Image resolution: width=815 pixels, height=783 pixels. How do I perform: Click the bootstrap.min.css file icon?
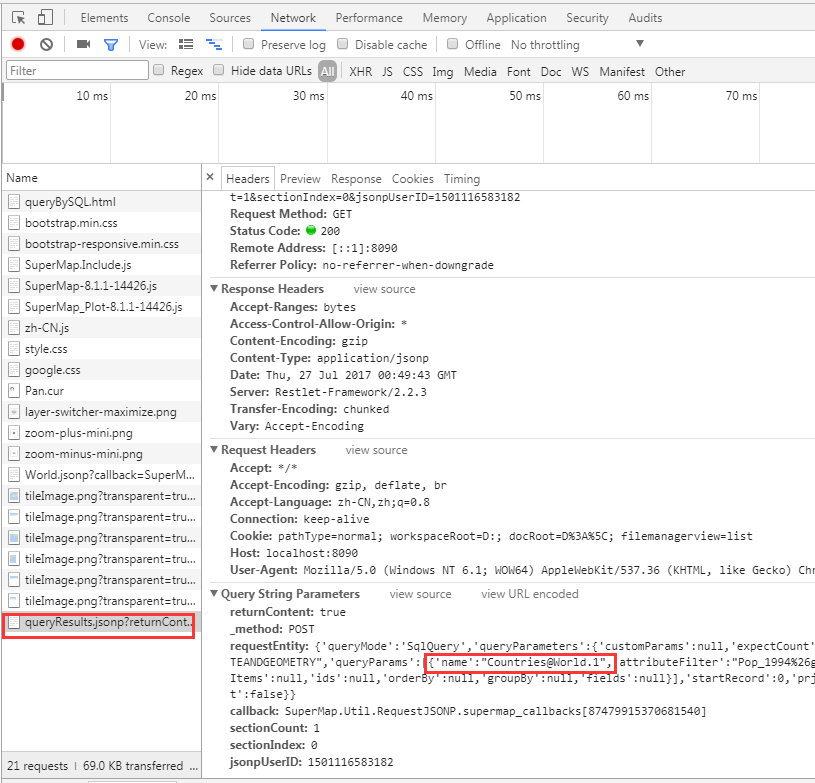point(14,223)
